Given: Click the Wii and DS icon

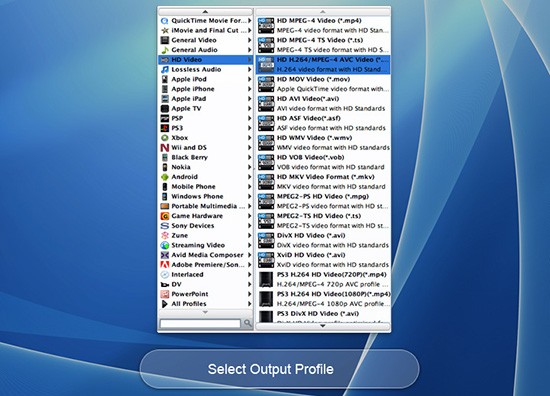Looking at the screenshot, I should point(165,148).
